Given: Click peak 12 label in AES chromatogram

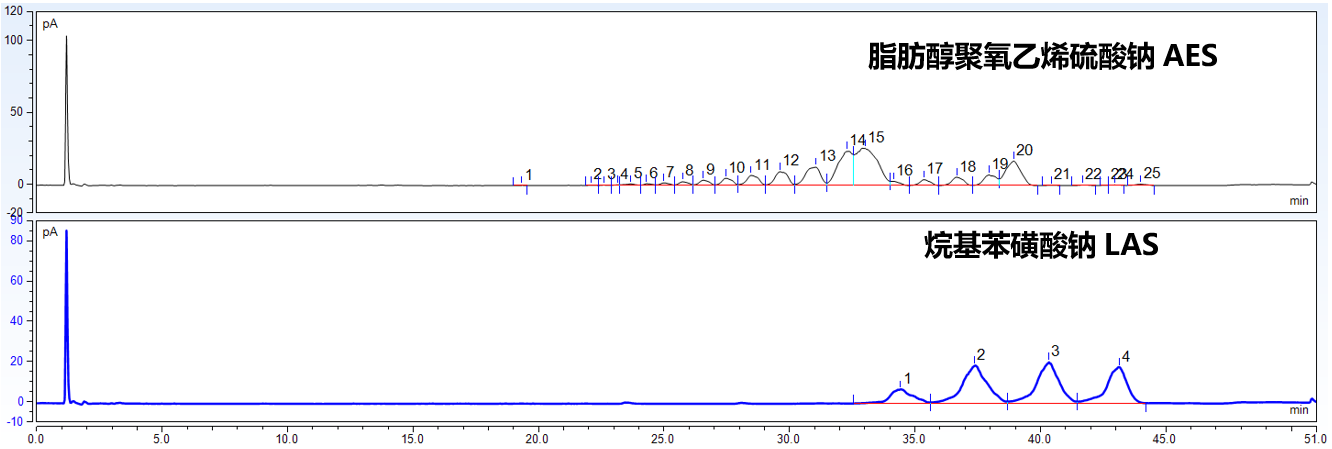Looking at the screenshot, I should point(790,160).
